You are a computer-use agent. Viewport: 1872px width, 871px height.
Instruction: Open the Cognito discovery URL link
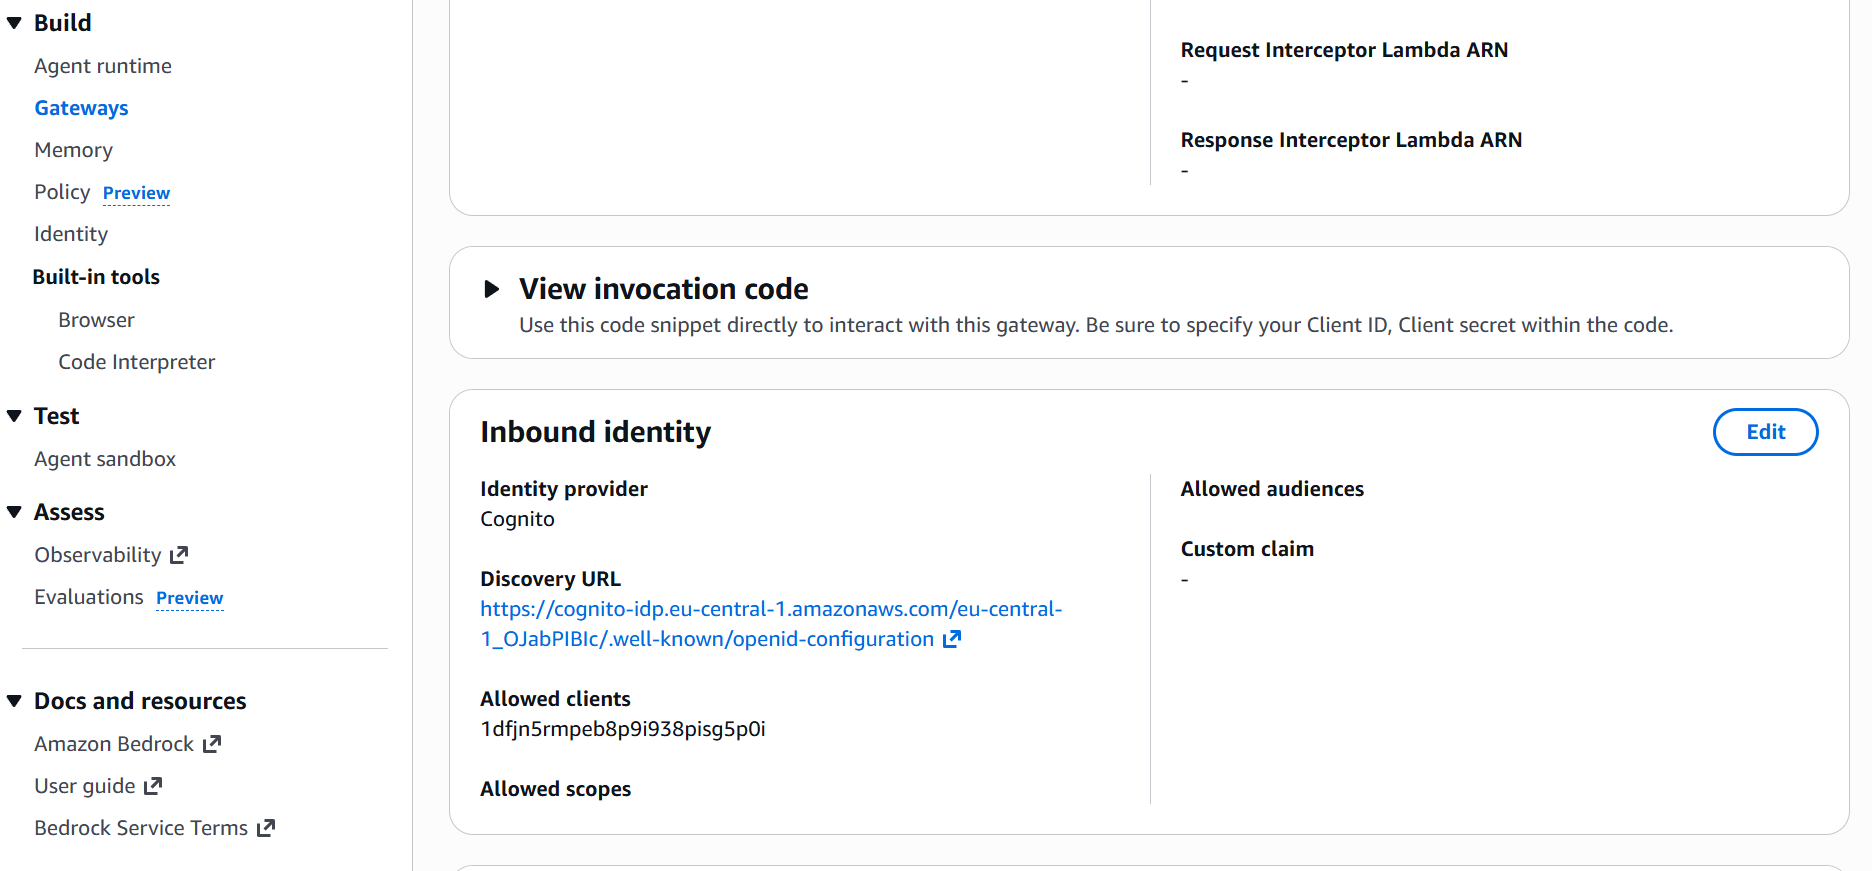pyautogui.click(x=770, y=609)
